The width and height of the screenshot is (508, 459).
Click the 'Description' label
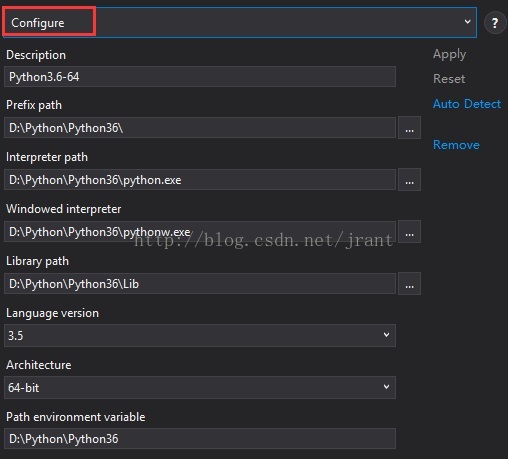click(36, 55)
